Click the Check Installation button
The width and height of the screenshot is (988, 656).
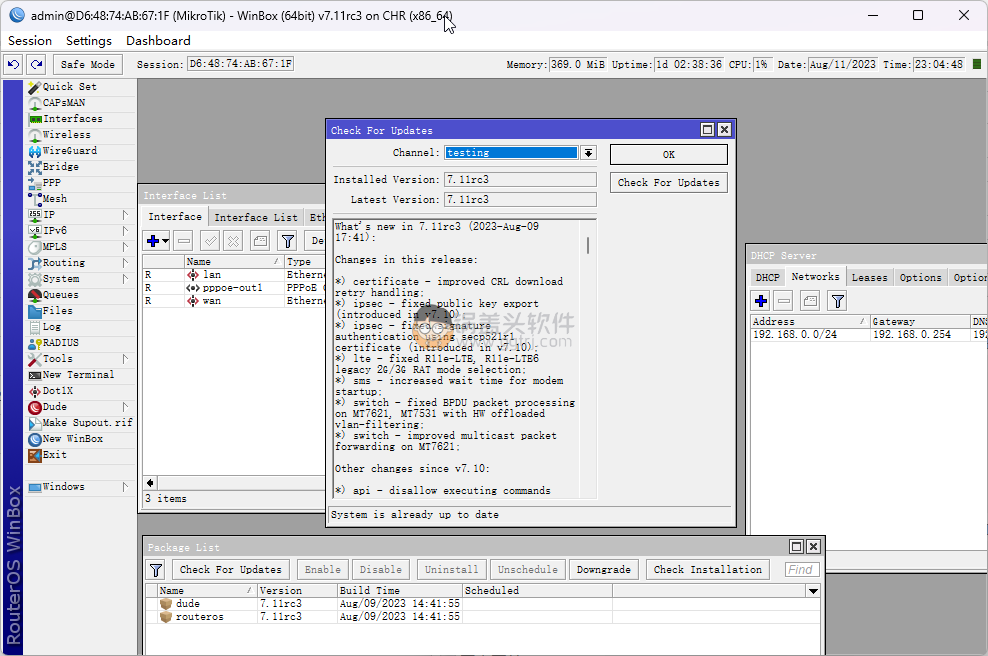708,570
